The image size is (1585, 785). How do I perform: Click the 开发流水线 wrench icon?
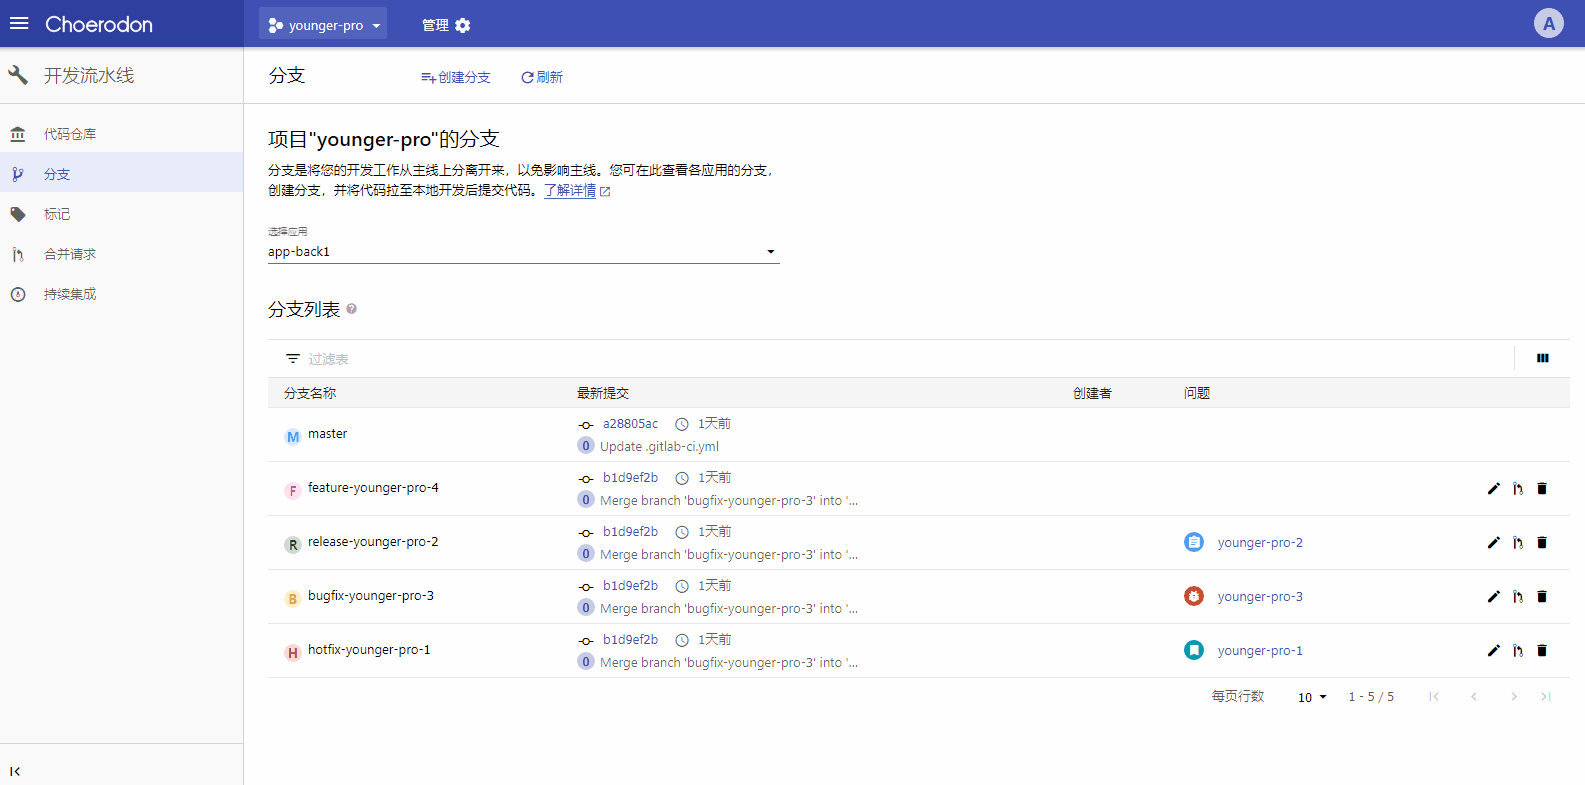18,75
